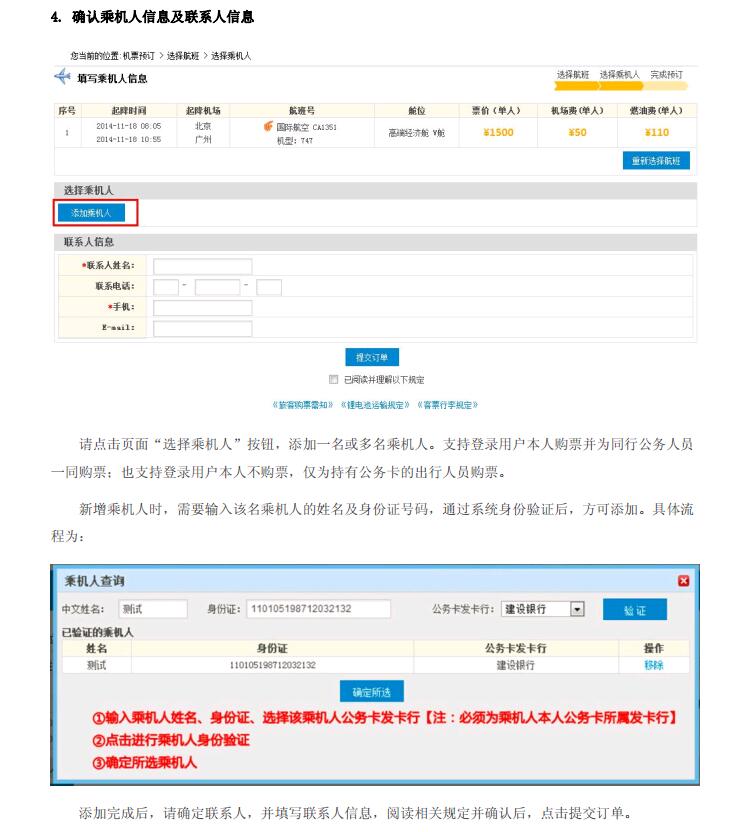Screen dimensions: 747x832
Task: Remove the verified passenger via 移除
Action: (x=653, y=665)
